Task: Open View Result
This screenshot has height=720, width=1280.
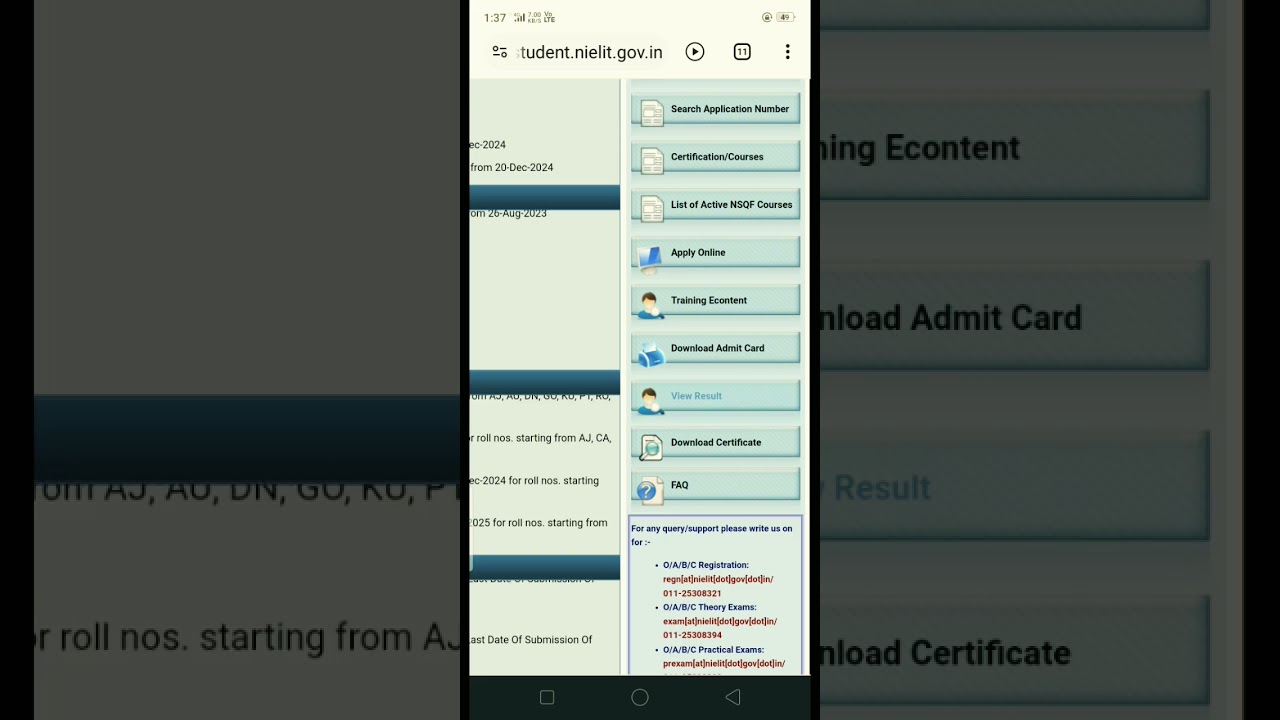Action: pos(716,396)
